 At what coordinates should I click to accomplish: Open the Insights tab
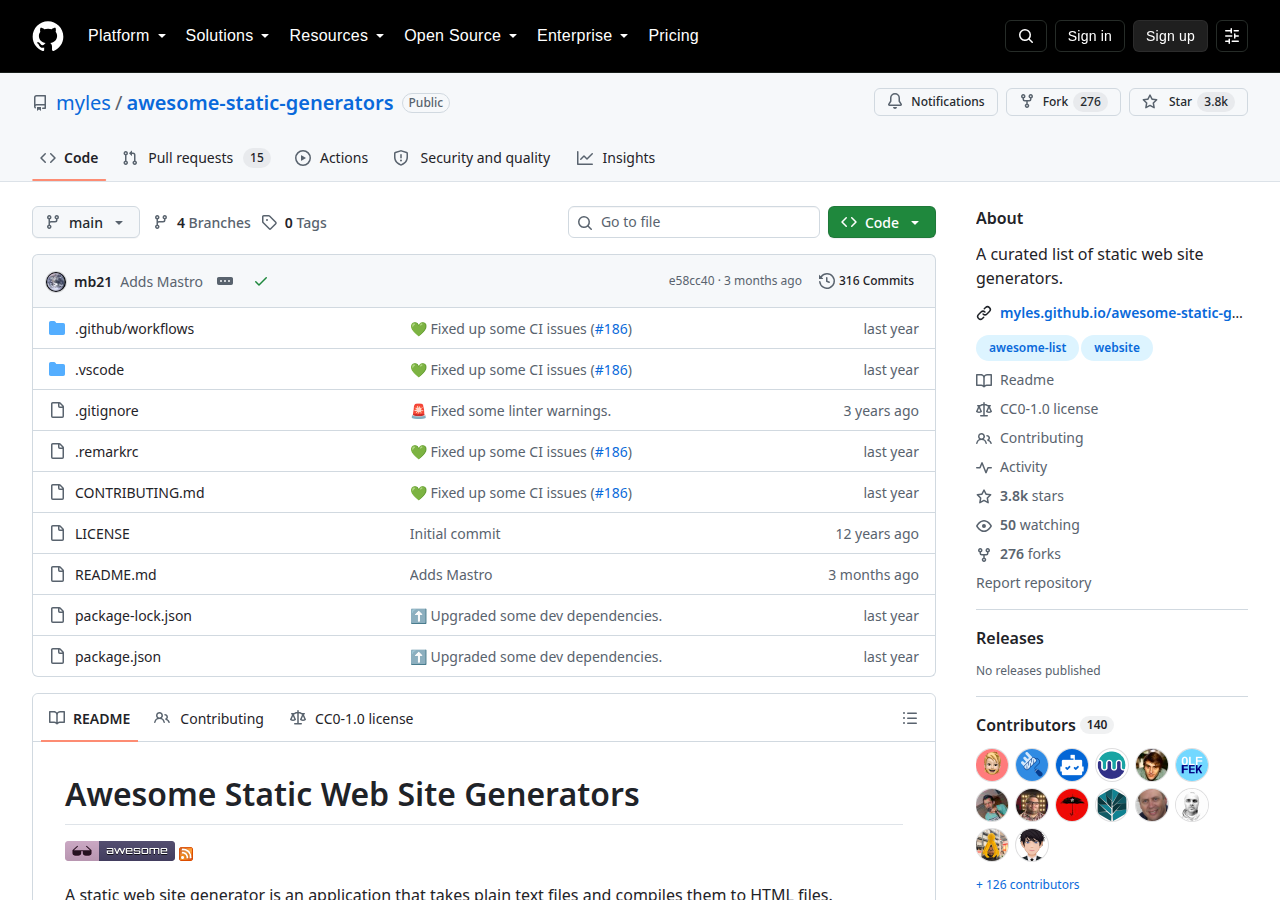point(616,158)
